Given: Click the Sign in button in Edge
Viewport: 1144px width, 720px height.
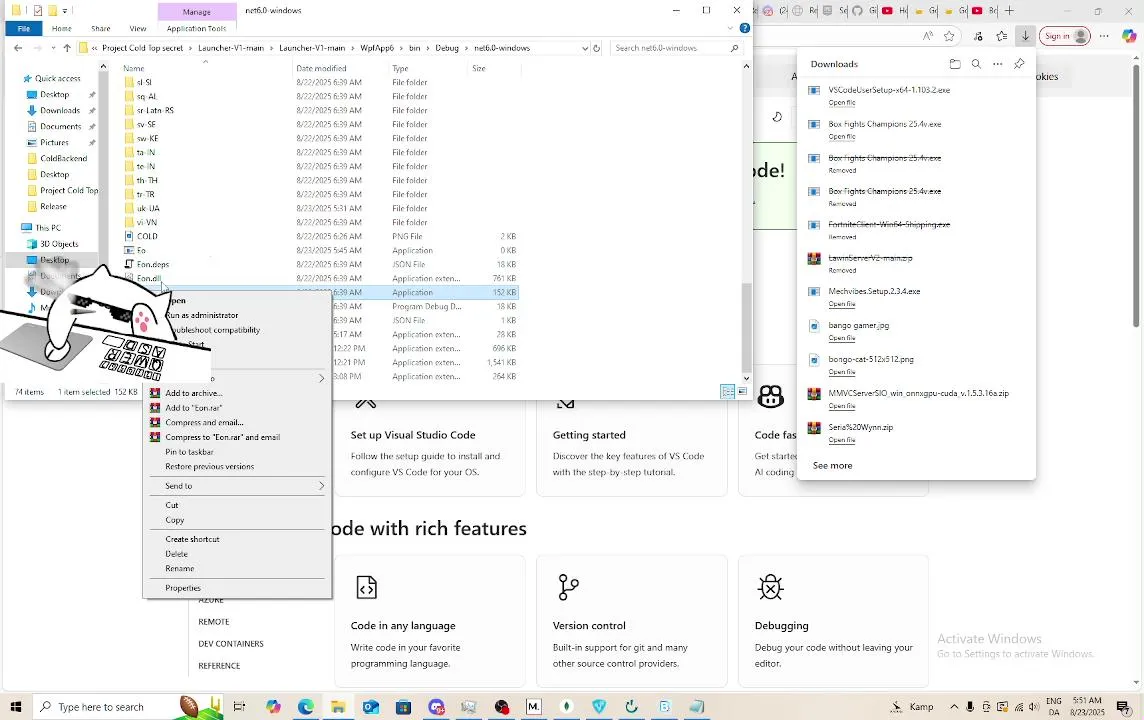Looking at the screenshot, I should 1064,36.
